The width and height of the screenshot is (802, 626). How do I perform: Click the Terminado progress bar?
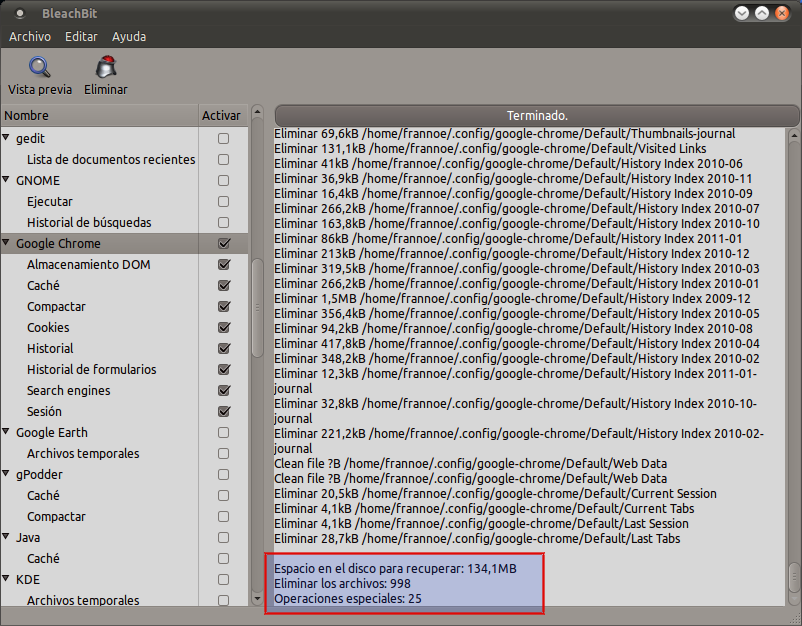pos(537,116)
